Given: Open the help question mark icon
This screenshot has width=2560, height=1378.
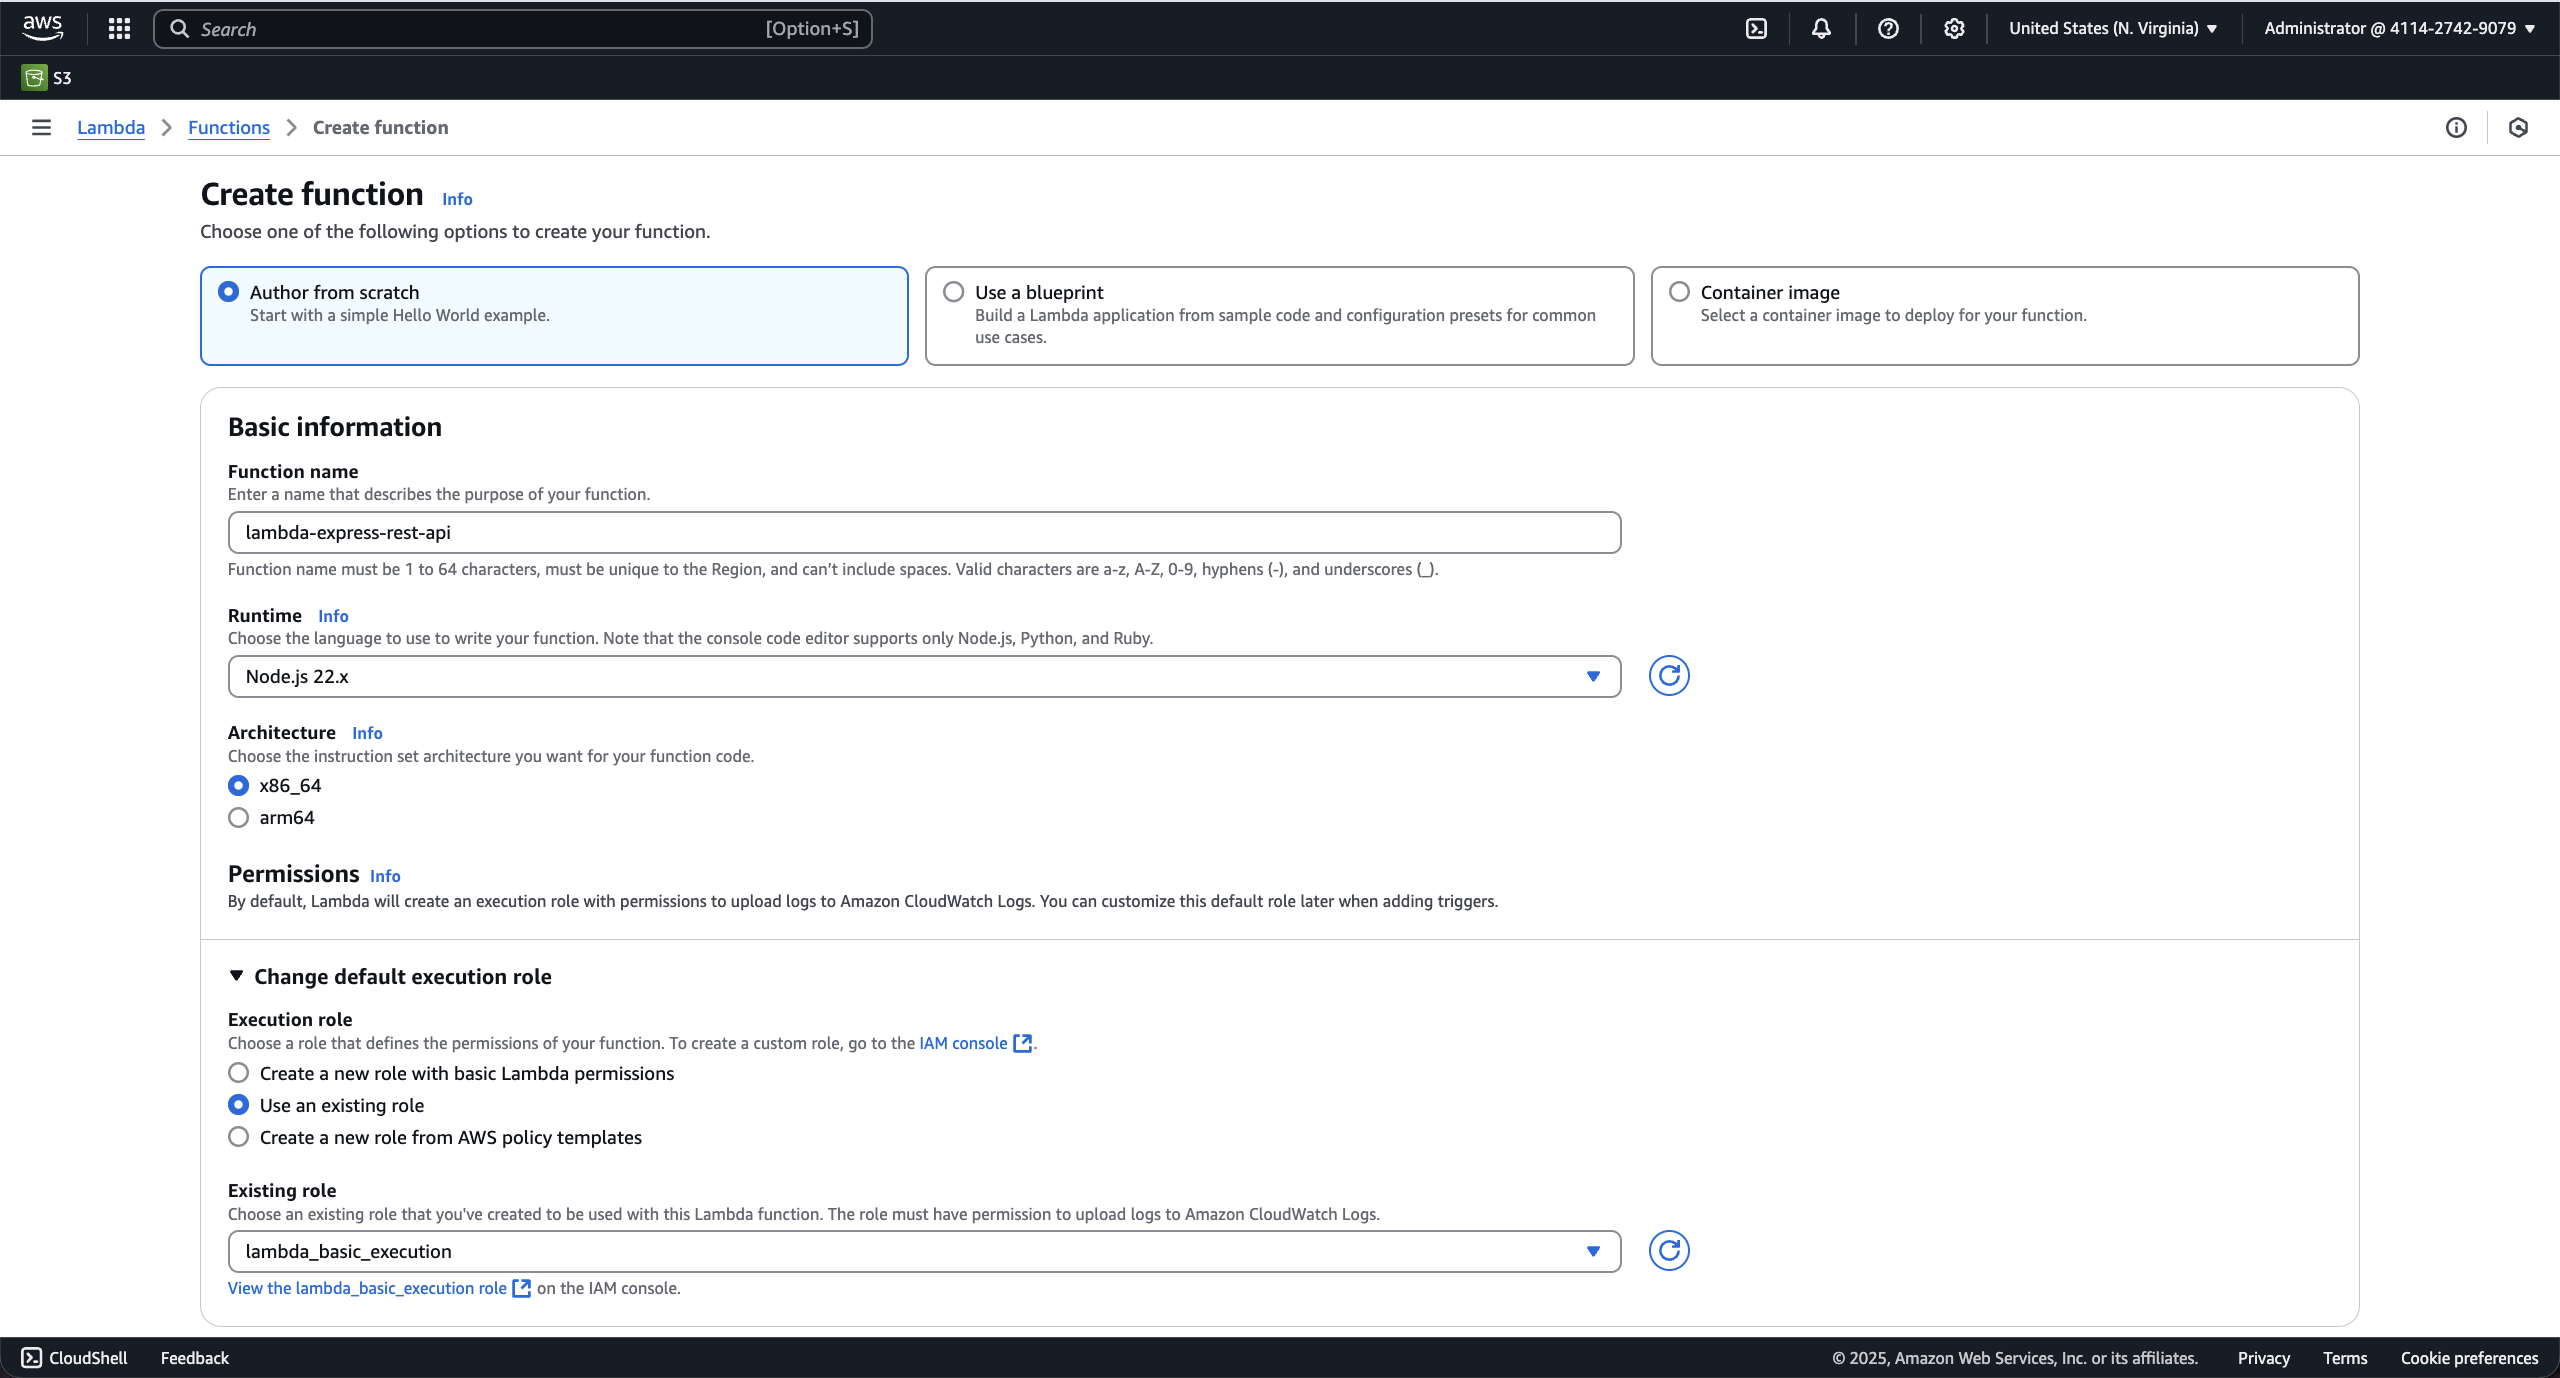Looking at the screenshot, I should click(x=1887, y=28).
